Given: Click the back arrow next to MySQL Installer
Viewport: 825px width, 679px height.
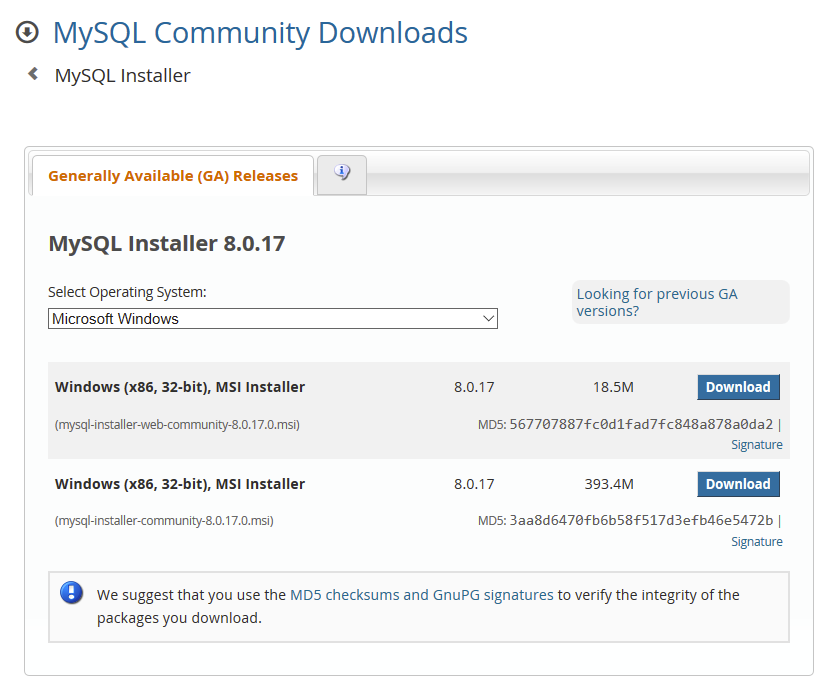Looking at the screenshot, I should (x=33, y=74).
